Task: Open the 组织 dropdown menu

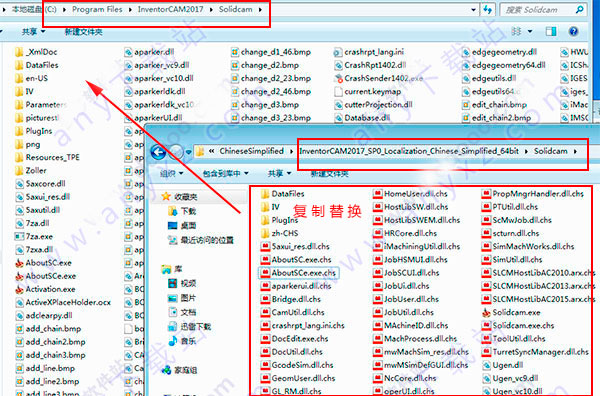Action: [171, 174]
